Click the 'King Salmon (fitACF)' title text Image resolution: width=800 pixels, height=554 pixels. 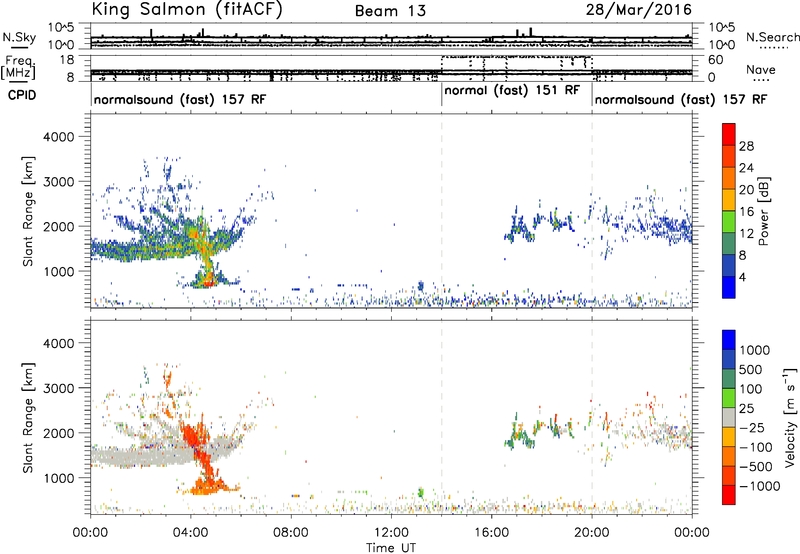(x=186, y=9)
